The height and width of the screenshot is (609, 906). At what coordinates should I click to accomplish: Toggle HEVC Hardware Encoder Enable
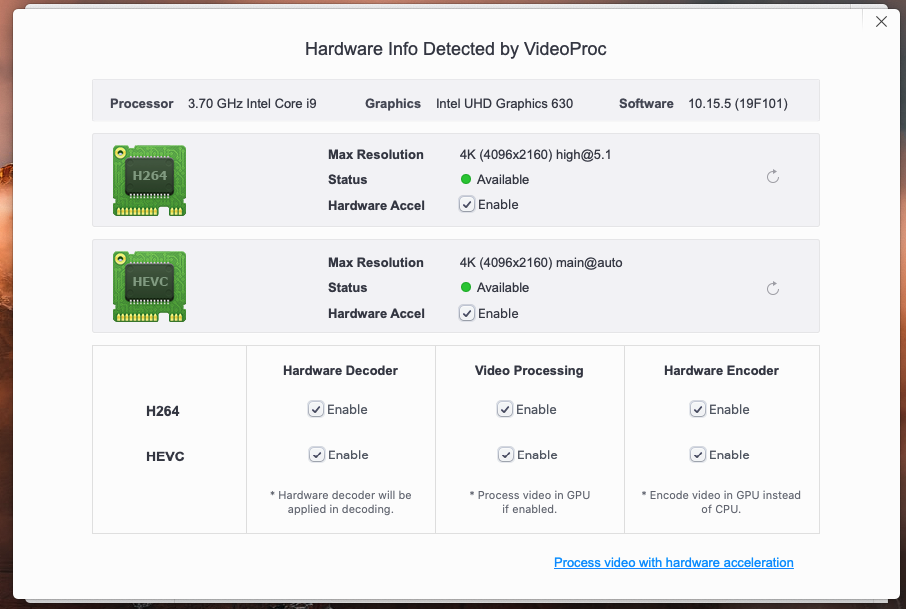(x=697, y=455)
